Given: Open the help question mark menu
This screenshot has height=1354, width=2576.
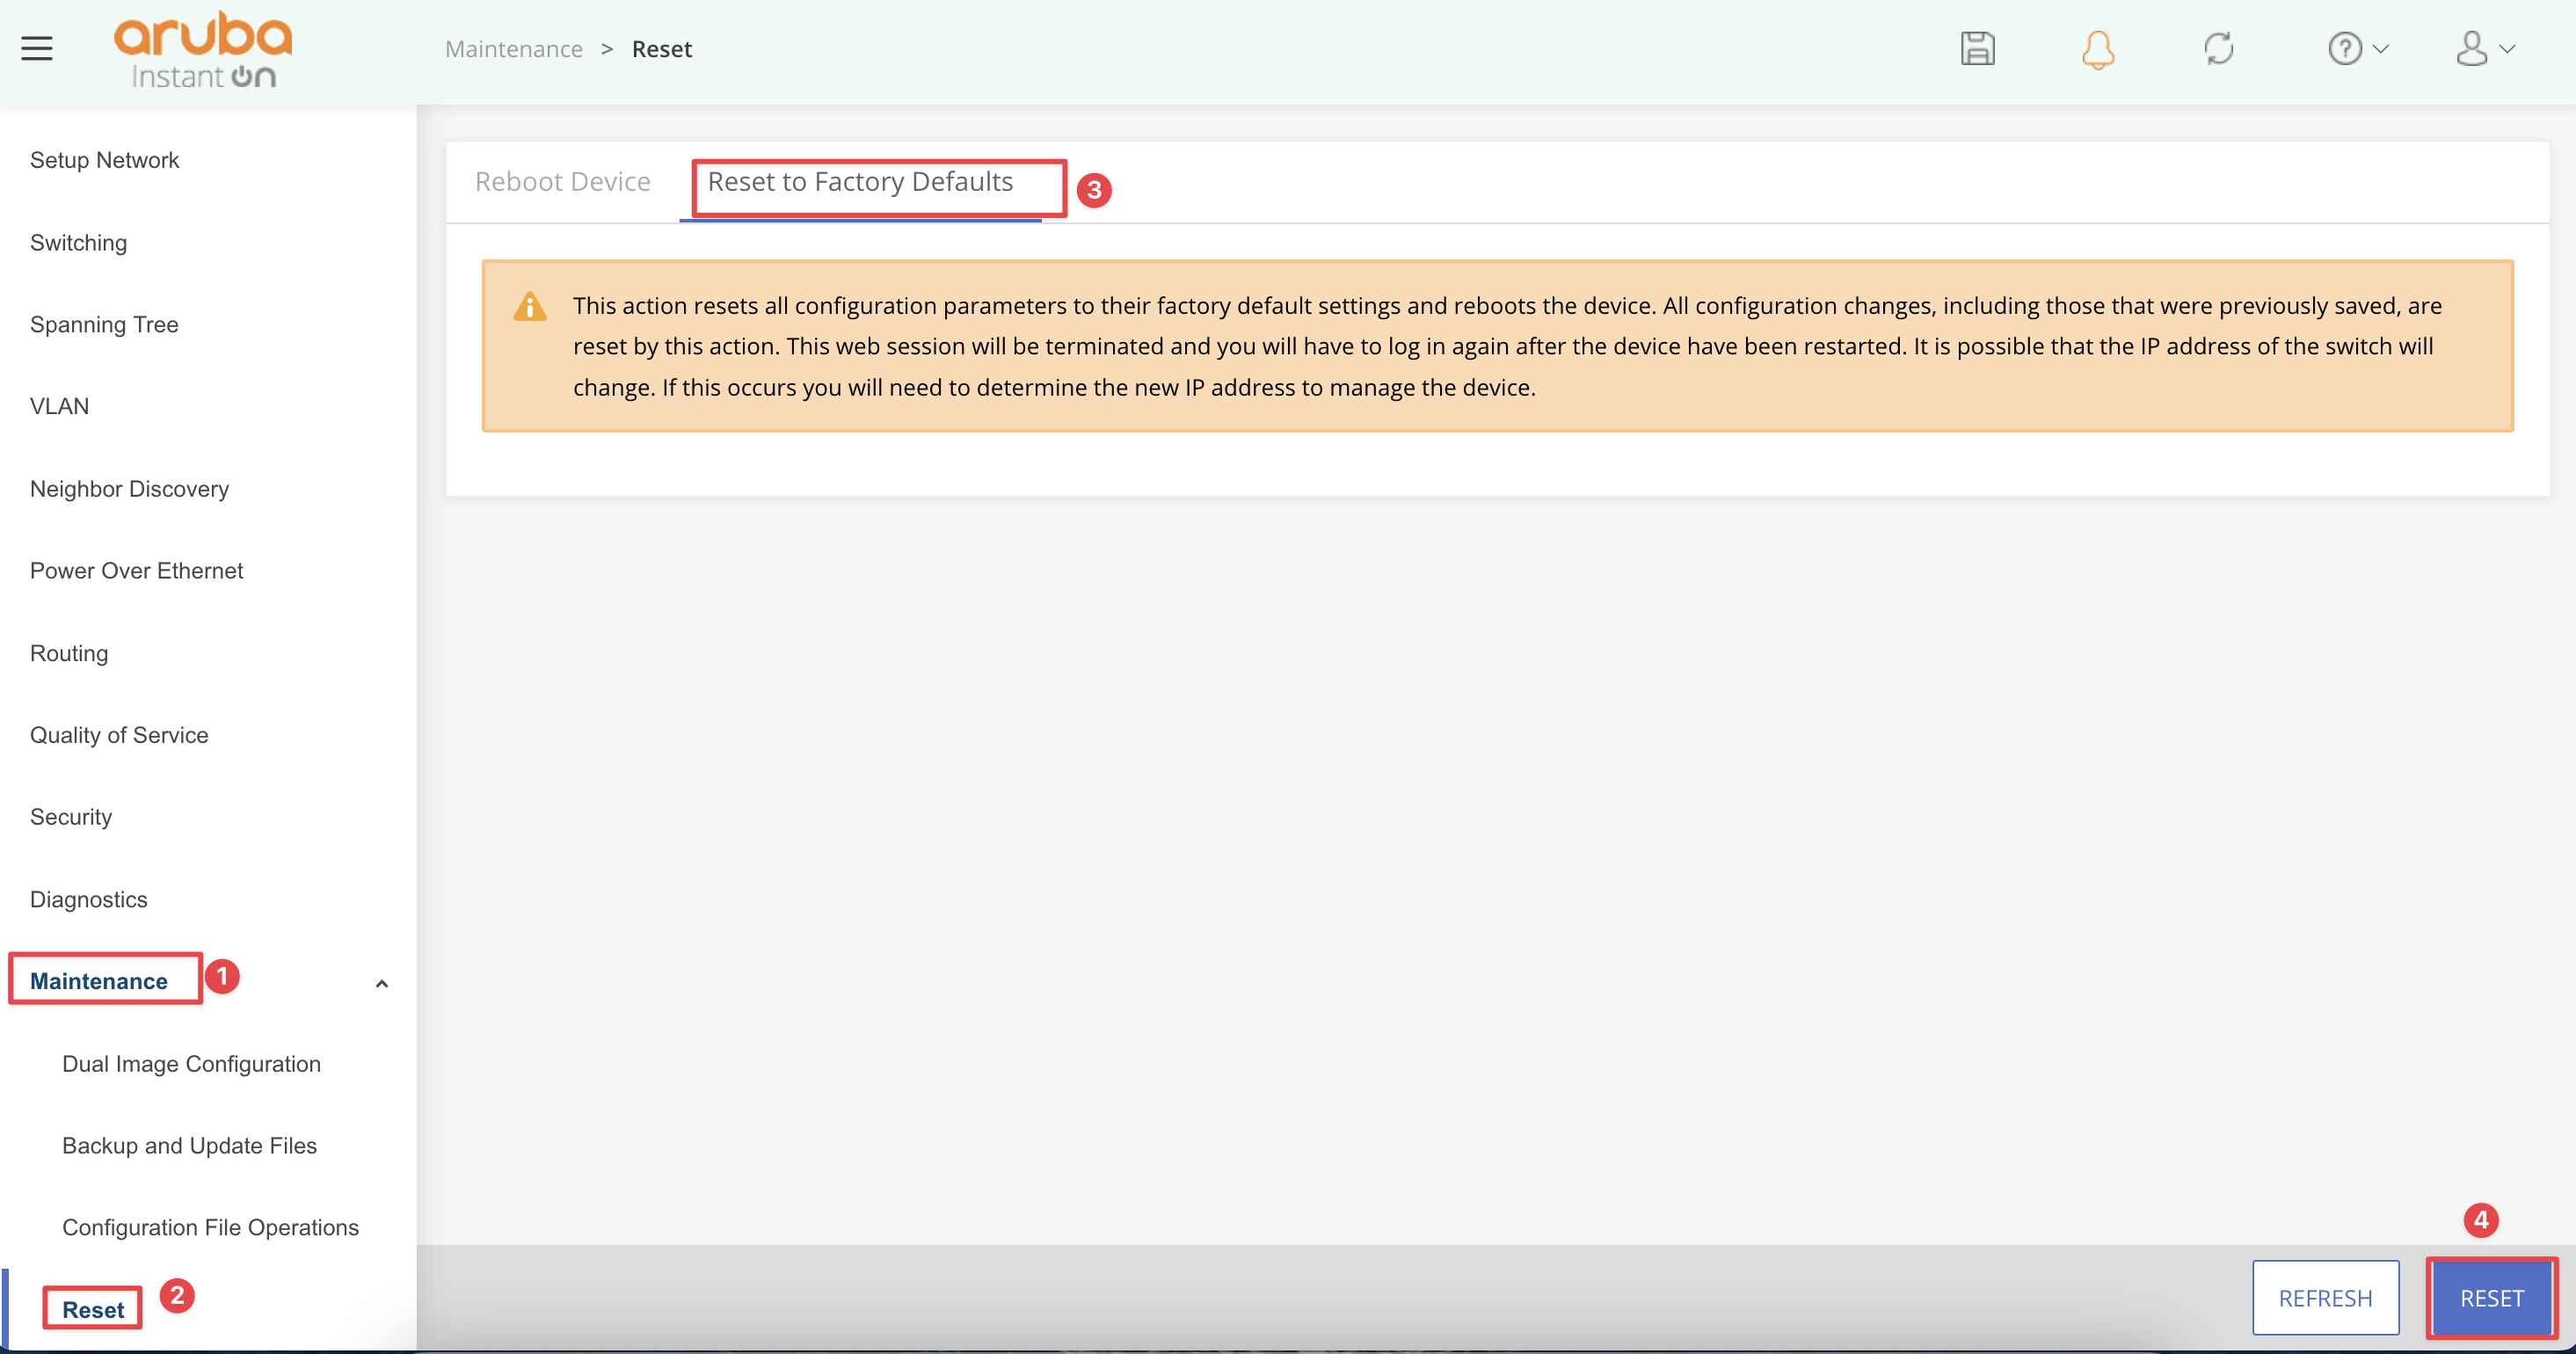Looking at the screenshot, I should tap(2357, 48).
